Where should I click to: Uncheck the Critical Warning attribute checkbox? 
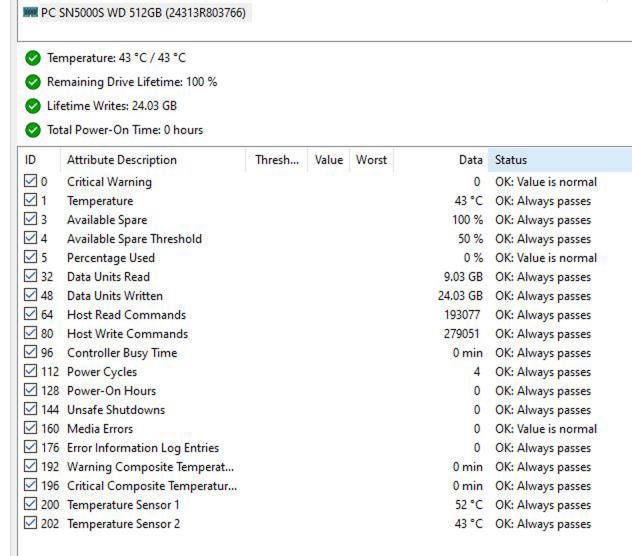[x=30, y=181]
